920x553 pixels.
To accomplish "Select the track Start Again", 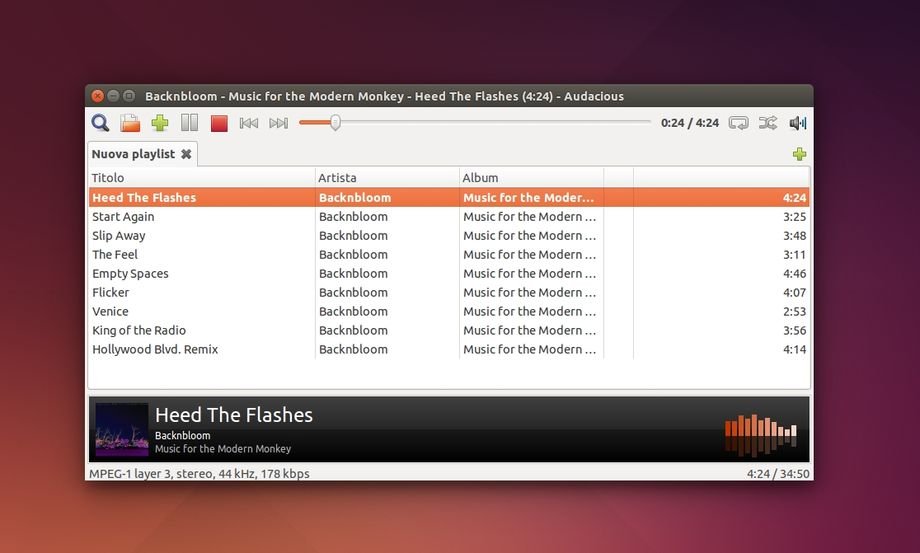I will (x=449, y=216).
